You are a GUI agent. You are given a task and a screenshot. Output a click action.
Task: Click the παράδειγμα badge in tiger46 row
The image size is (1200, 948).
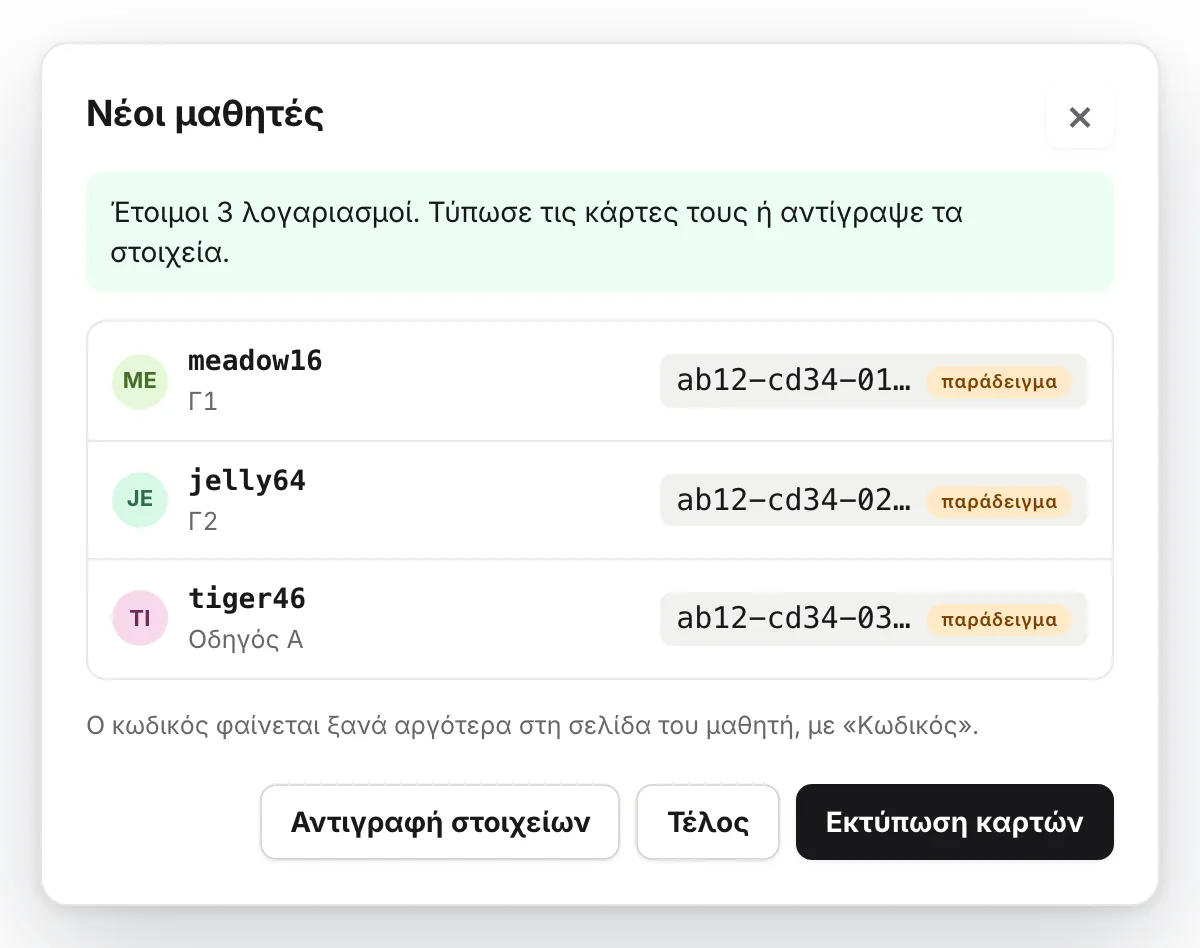[x=999, y=620]
